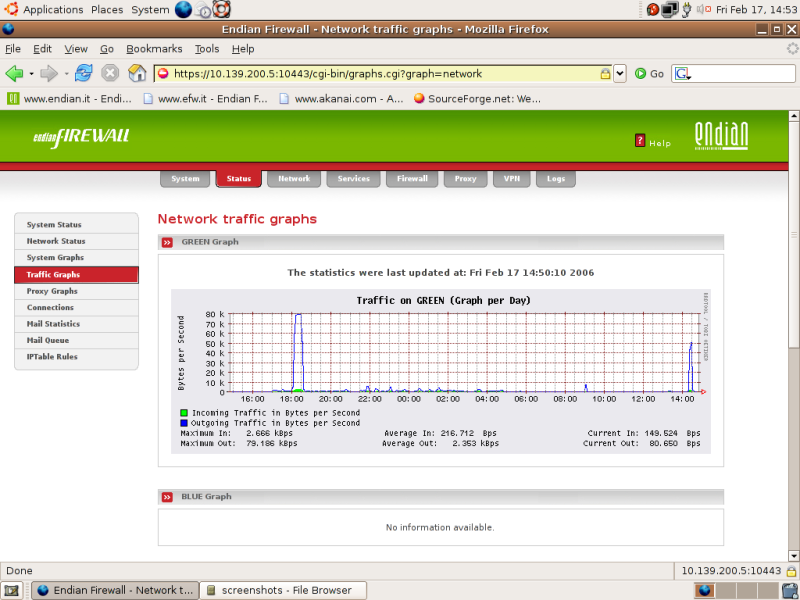Image resolution: width=800 pixels, height=600 pixels.
Task: Open the www.efw.it bookmark
Action: click(x=205, y=99)
